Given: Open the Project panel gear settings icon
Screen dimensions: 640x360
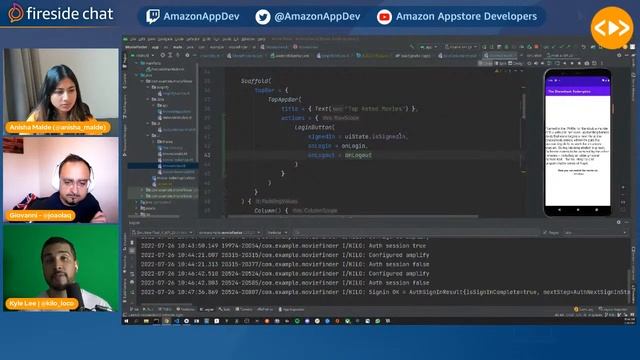Looking at the screenshot, I should coord(187,55).
